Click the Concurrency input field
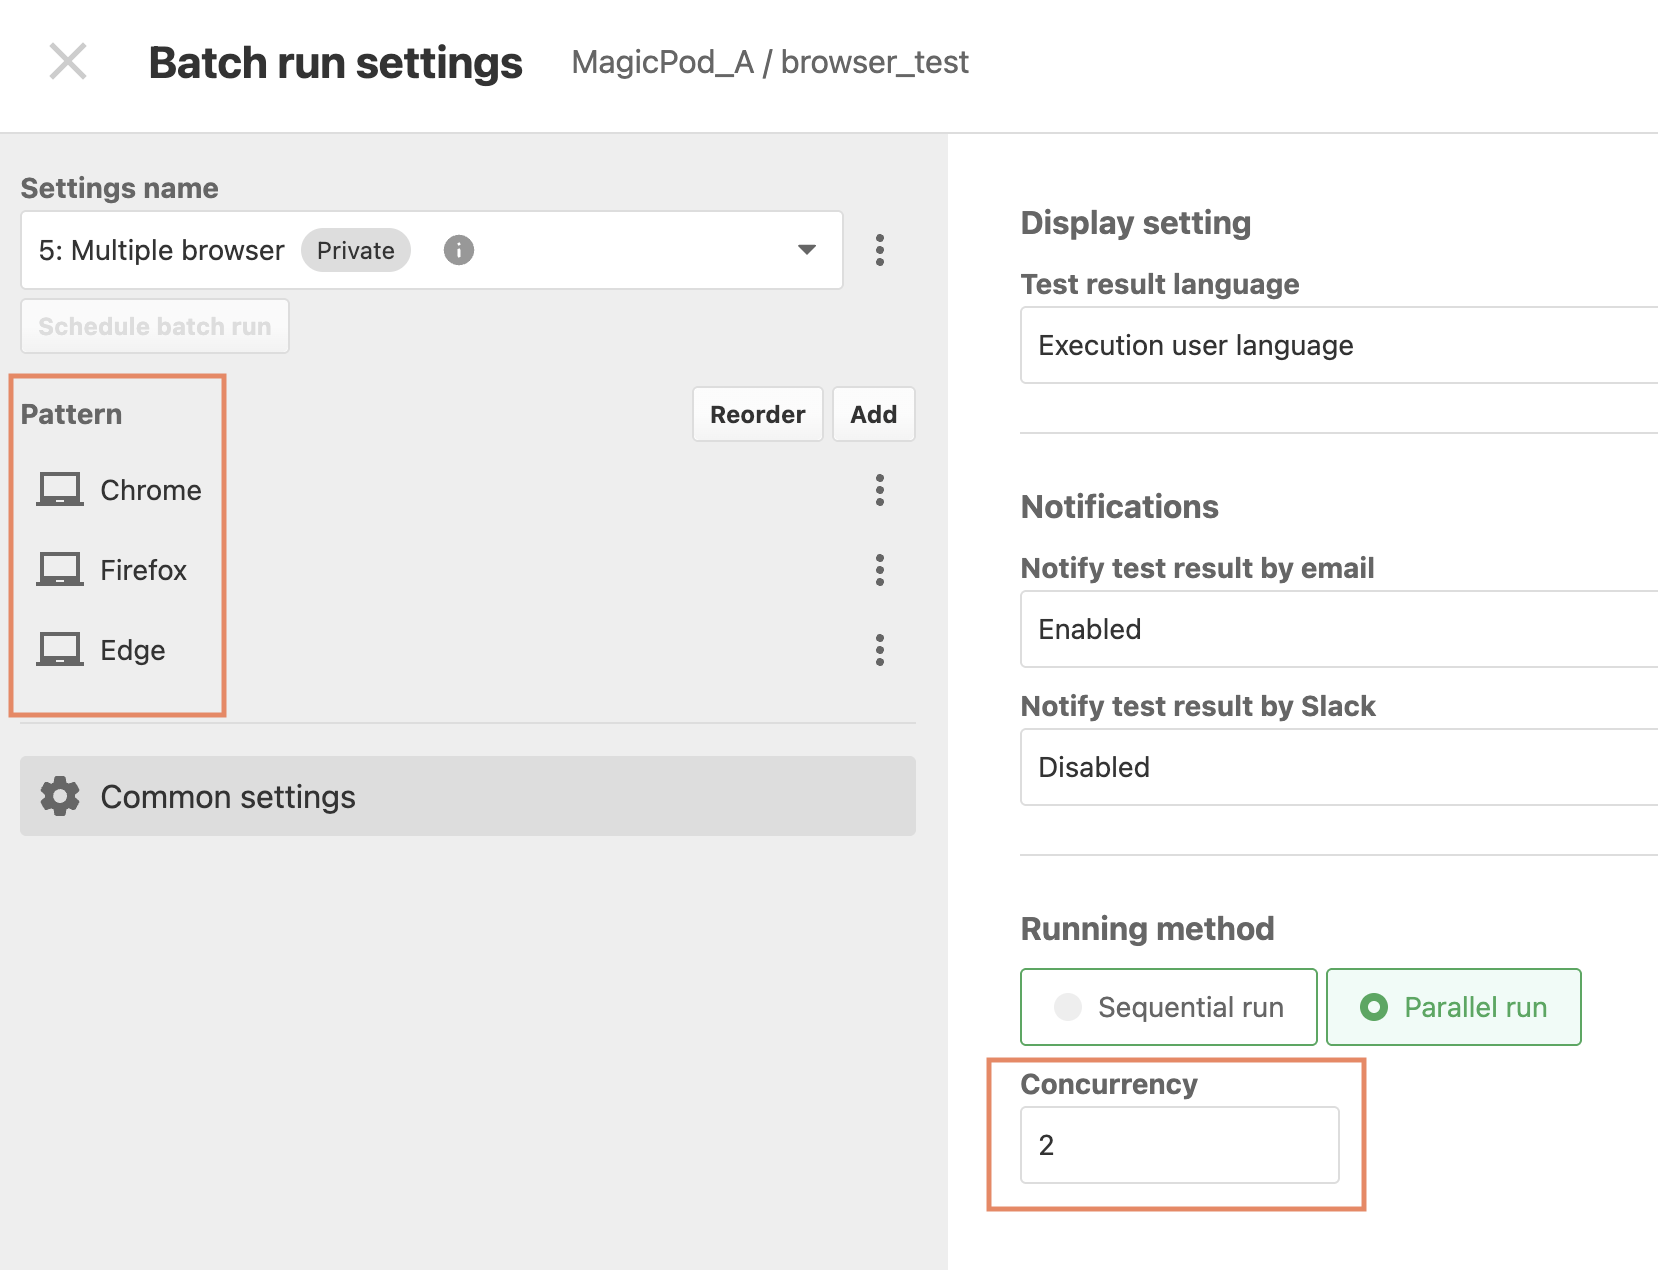The image size is (1658, 1270). coord(1180,1145)
